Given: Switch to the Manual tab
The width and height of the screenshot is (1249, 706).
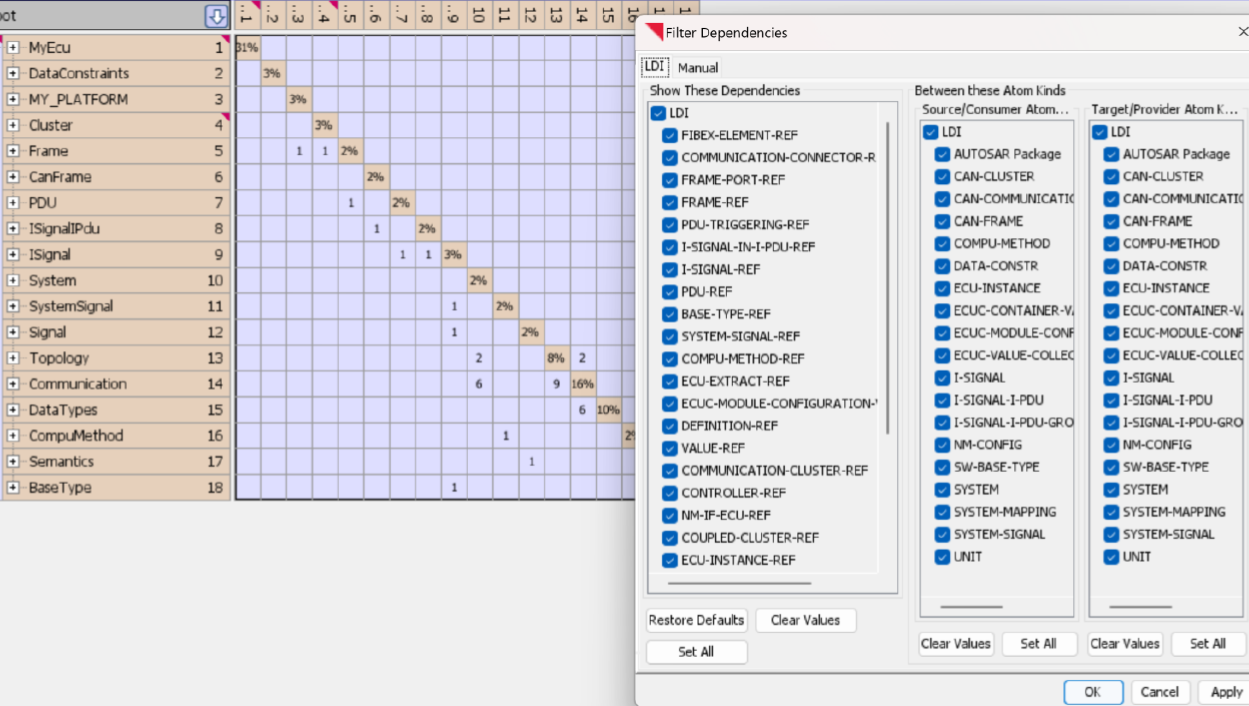Looking at the screenshot, I should click(698, 68).
